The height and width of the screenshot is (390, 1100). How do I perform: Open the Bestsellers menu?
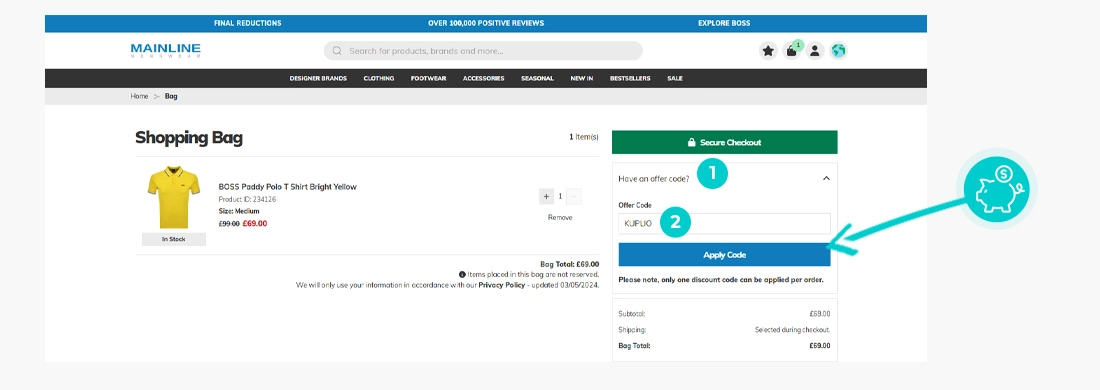(630, 79)
